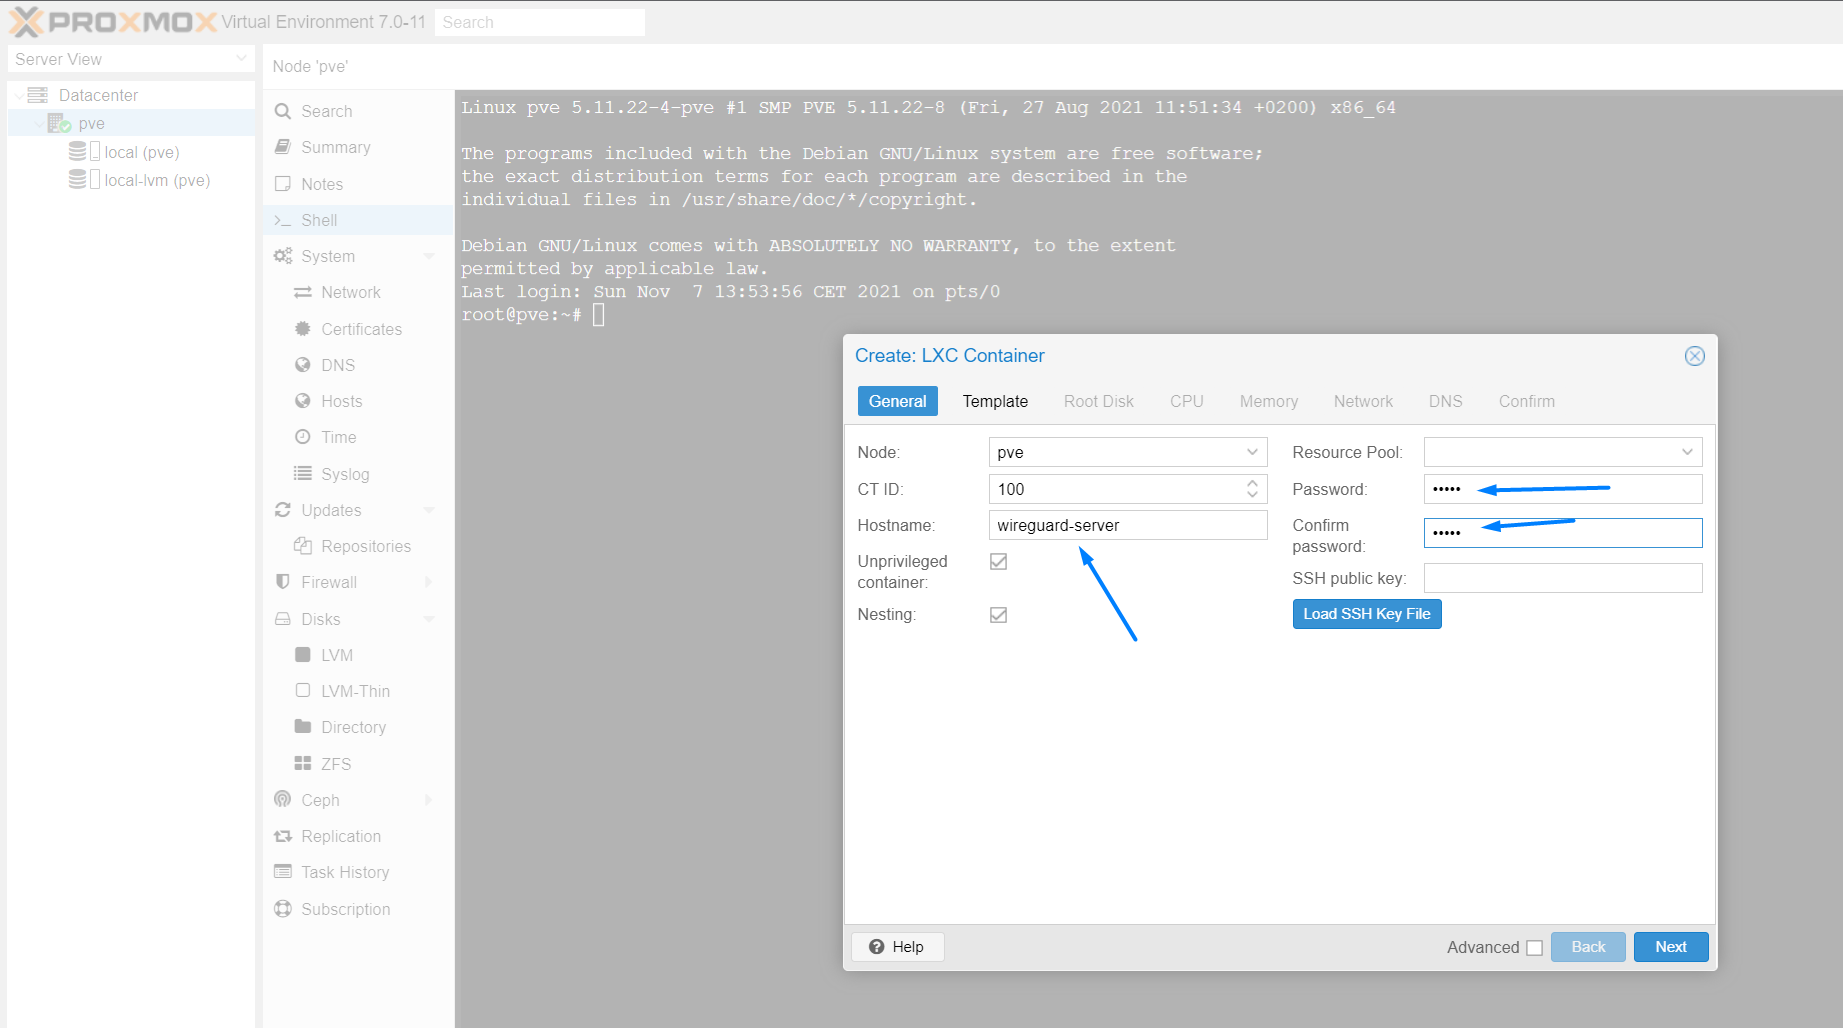Open the Help button
The width and height of the screenshot is (1843, 1028).
pyautogui.click(x=897, y=947)
